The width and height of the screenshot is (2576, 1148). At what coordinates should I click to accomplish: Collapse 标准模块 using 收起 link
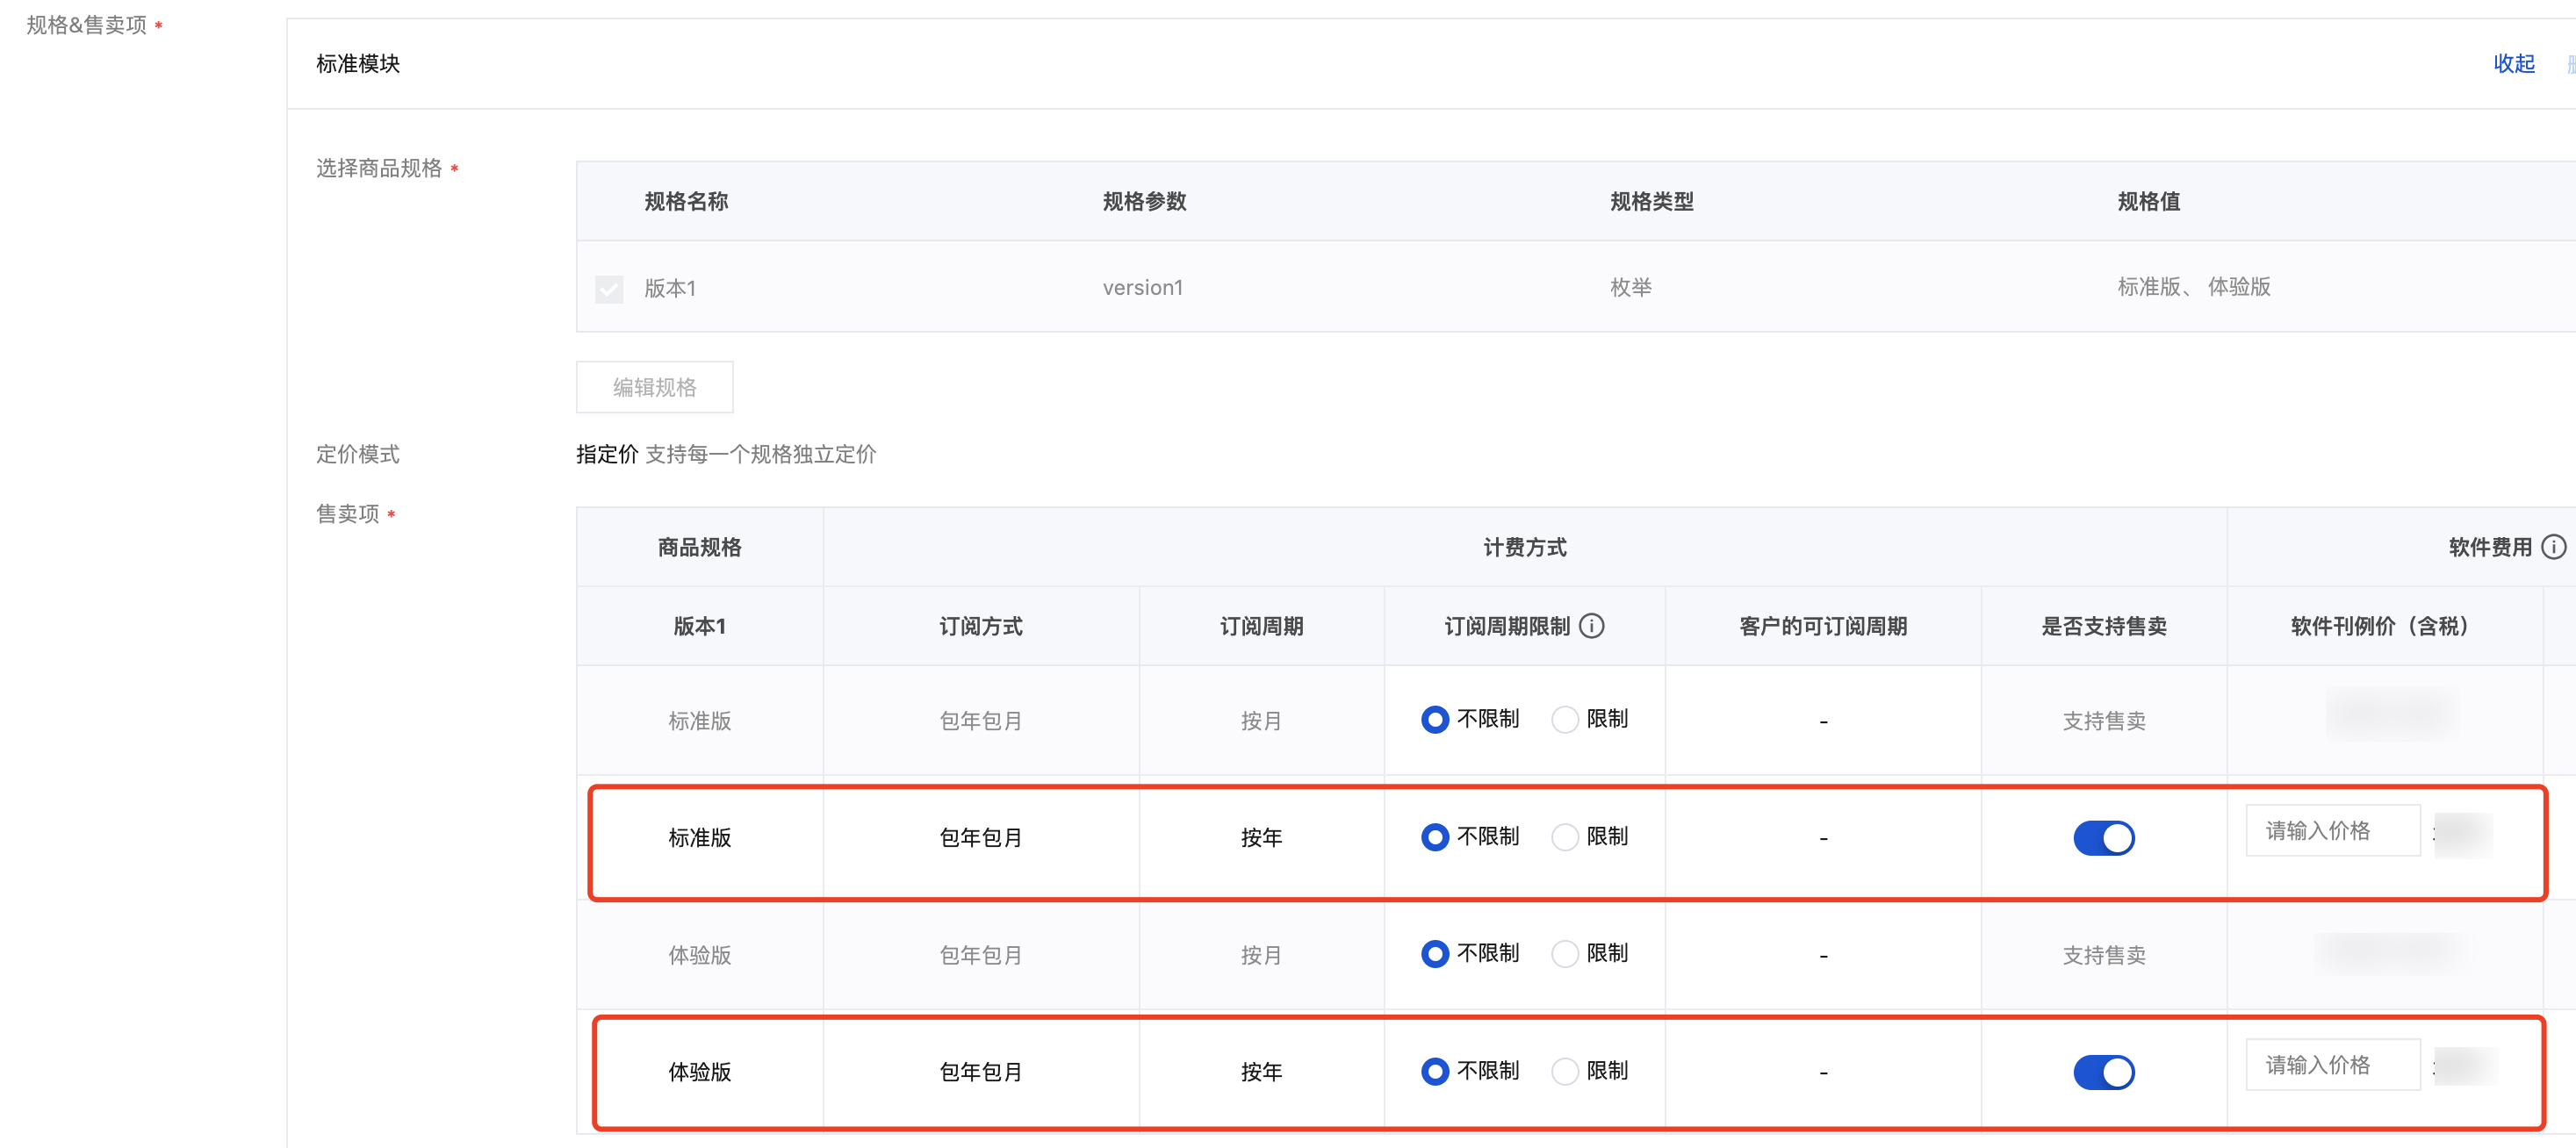point(2513,64)
